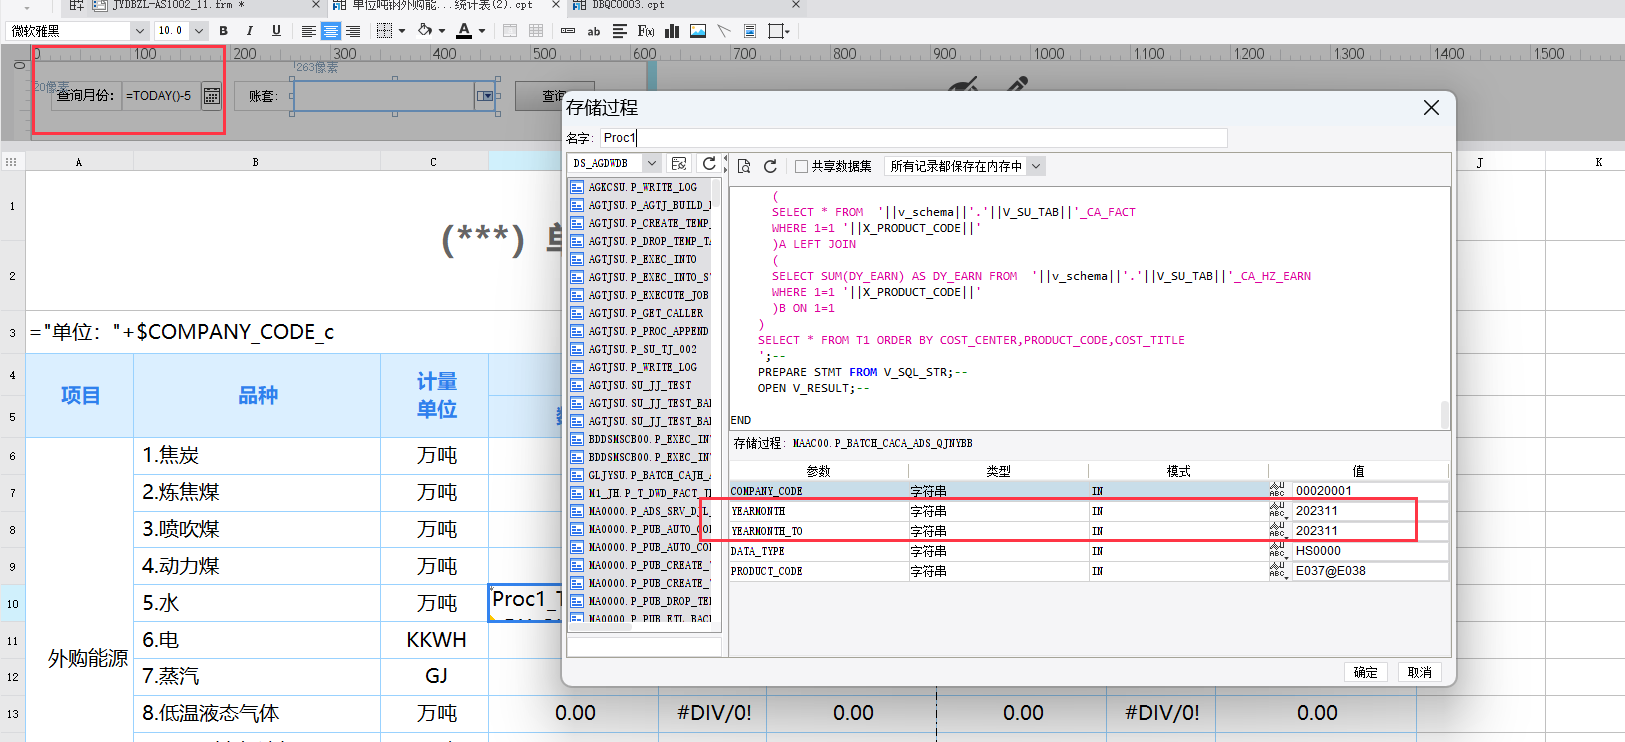The height and width of the screenshot is (742, 1625).
Task: Select cell containing 5.水
Action: pos(257,603)
